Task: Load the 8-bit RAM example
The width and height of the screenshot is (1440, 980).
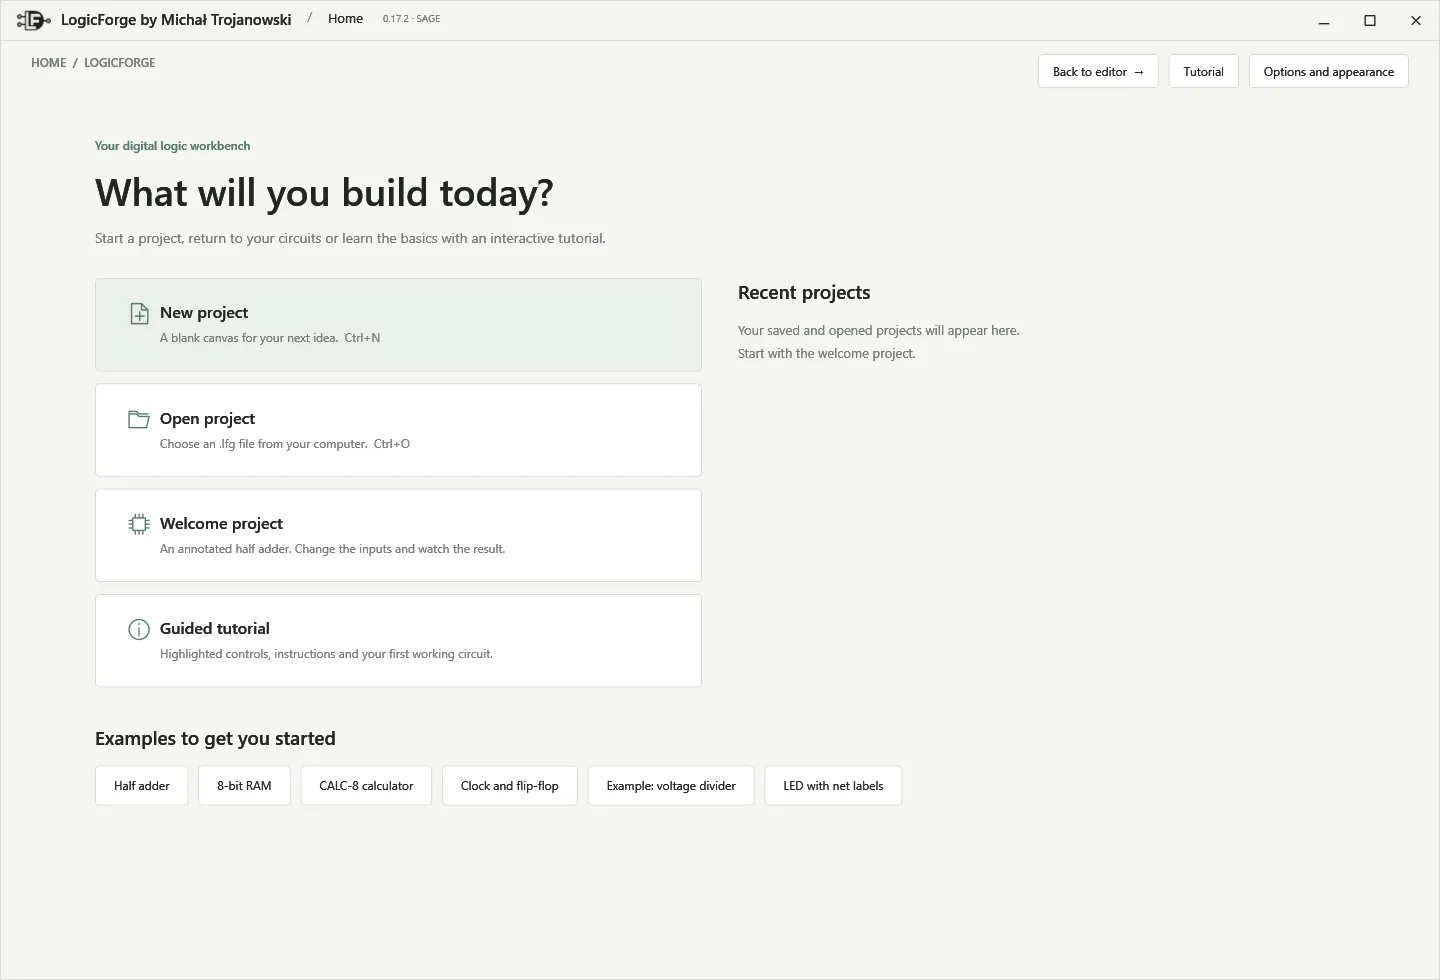Action: tap(244, 786)
